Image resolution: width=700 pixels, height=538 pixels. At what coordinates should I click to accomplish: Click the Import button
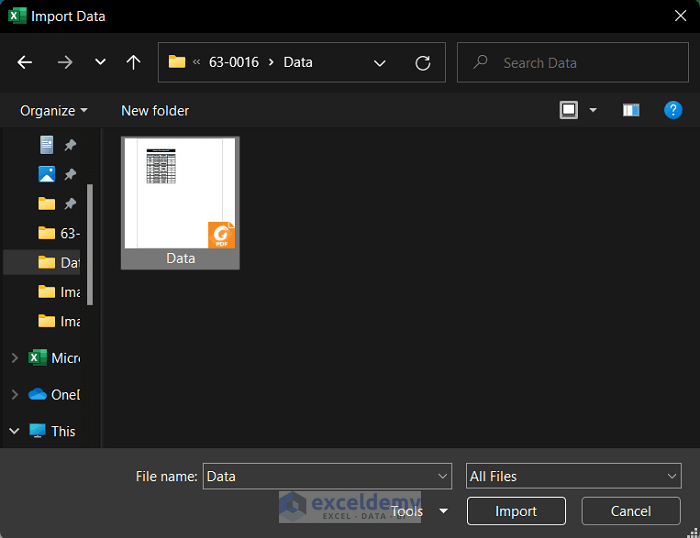pos(516,511)
